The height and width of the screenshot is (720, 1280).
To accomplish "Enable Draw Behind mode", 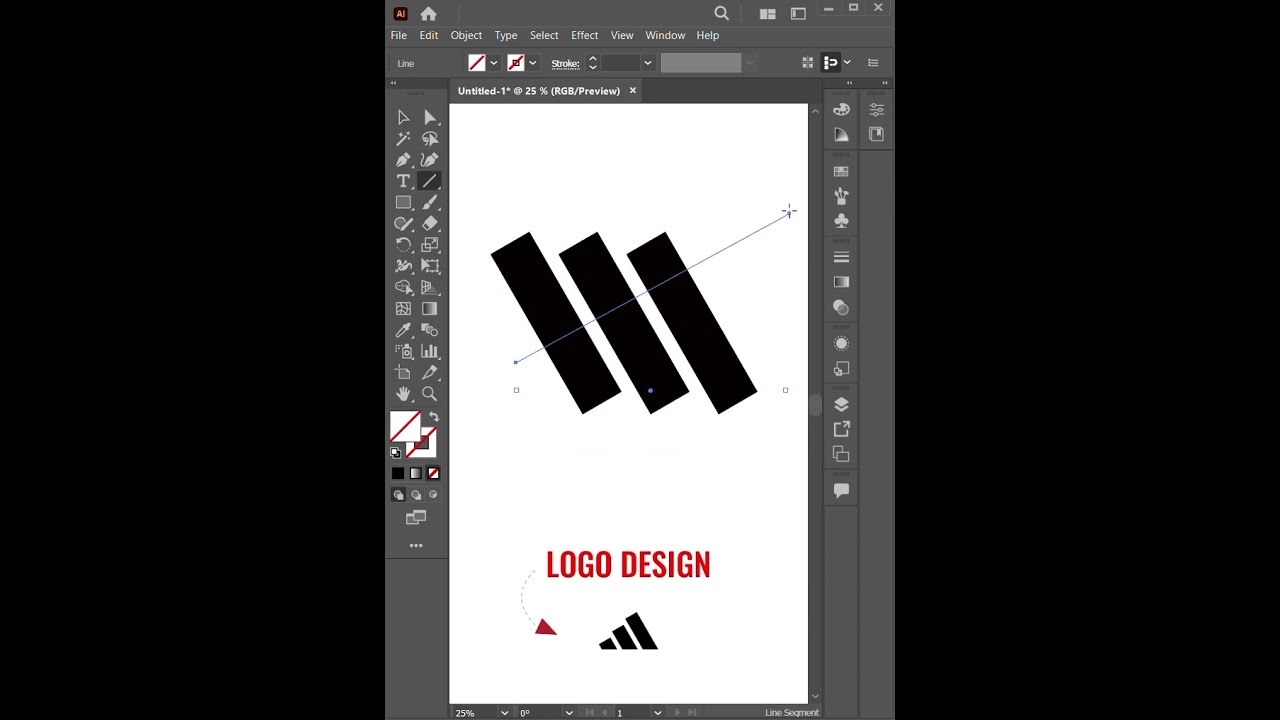I will (416, 495).
